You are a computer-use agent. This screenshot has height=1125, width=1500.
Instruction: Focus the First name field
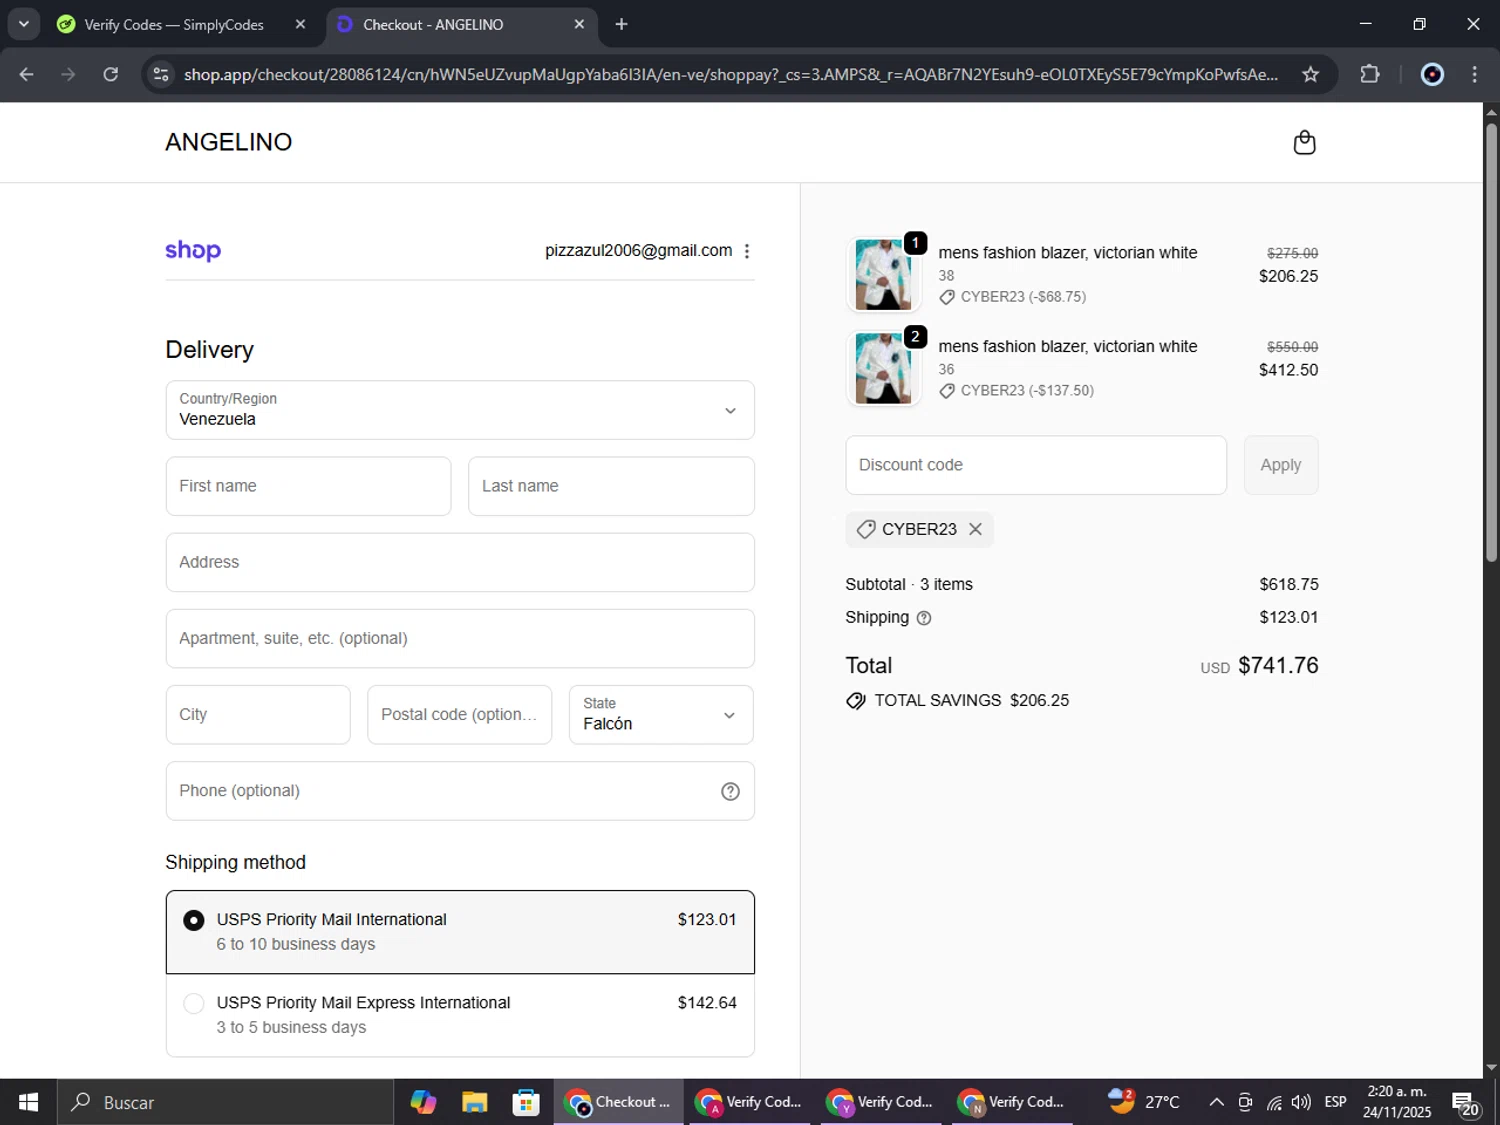(x=308, y=486)
